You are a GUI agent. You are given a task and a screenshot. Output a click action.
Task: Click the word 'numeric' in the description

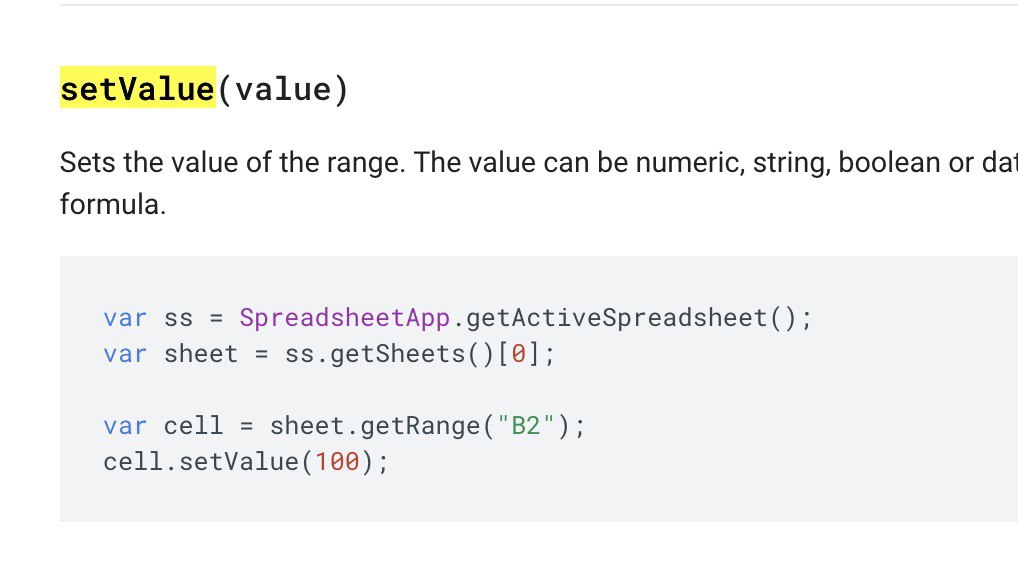click(683, 162)
